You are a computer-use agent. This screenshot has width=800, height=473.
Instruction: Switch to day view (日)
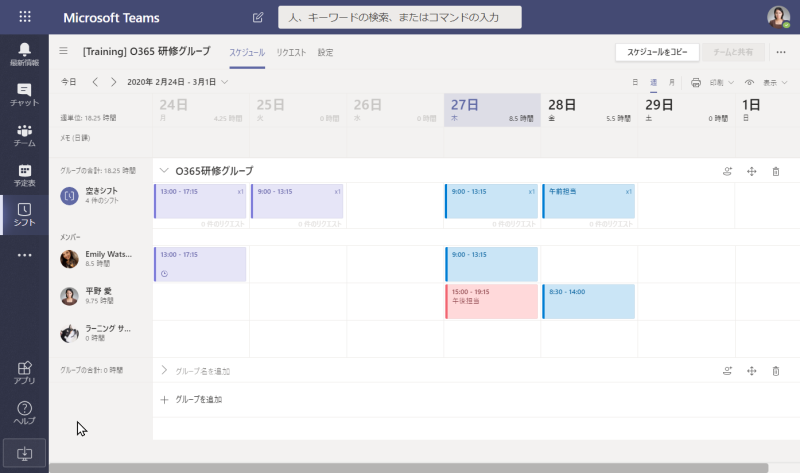click(x=635, y=82)
